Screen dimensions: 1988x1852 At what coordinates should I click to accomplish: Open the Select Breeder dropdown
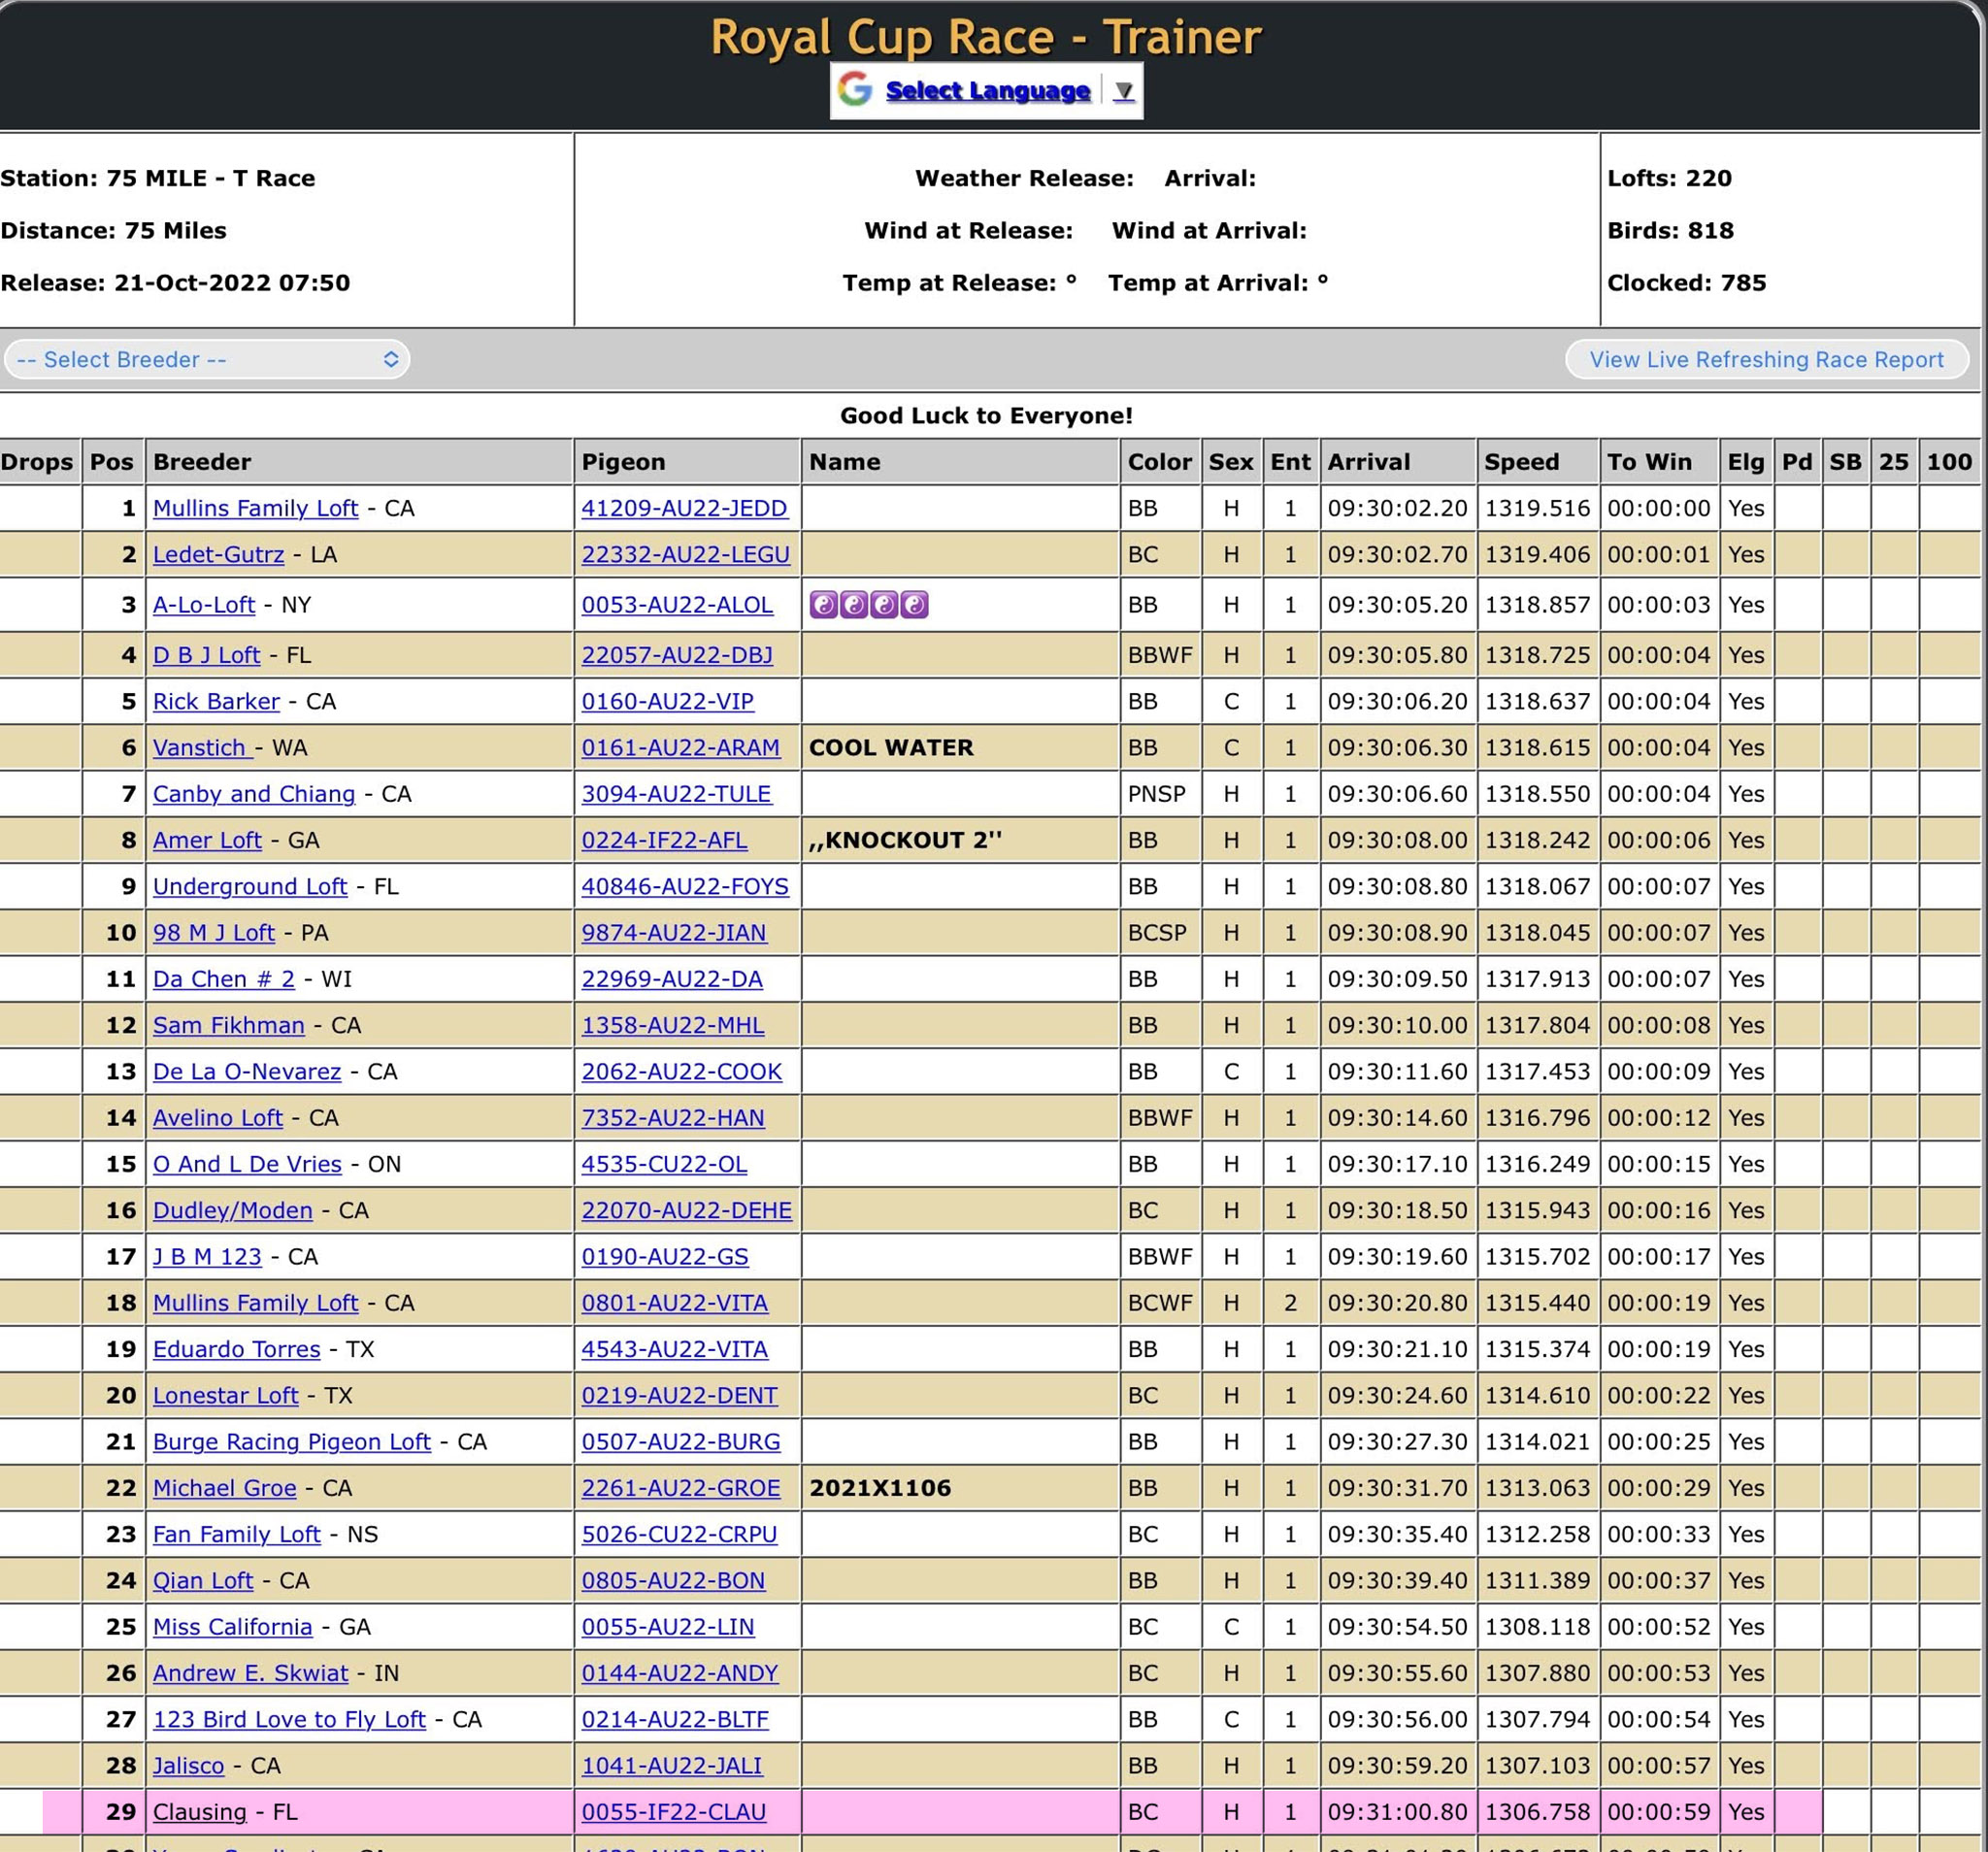(207, 359)
